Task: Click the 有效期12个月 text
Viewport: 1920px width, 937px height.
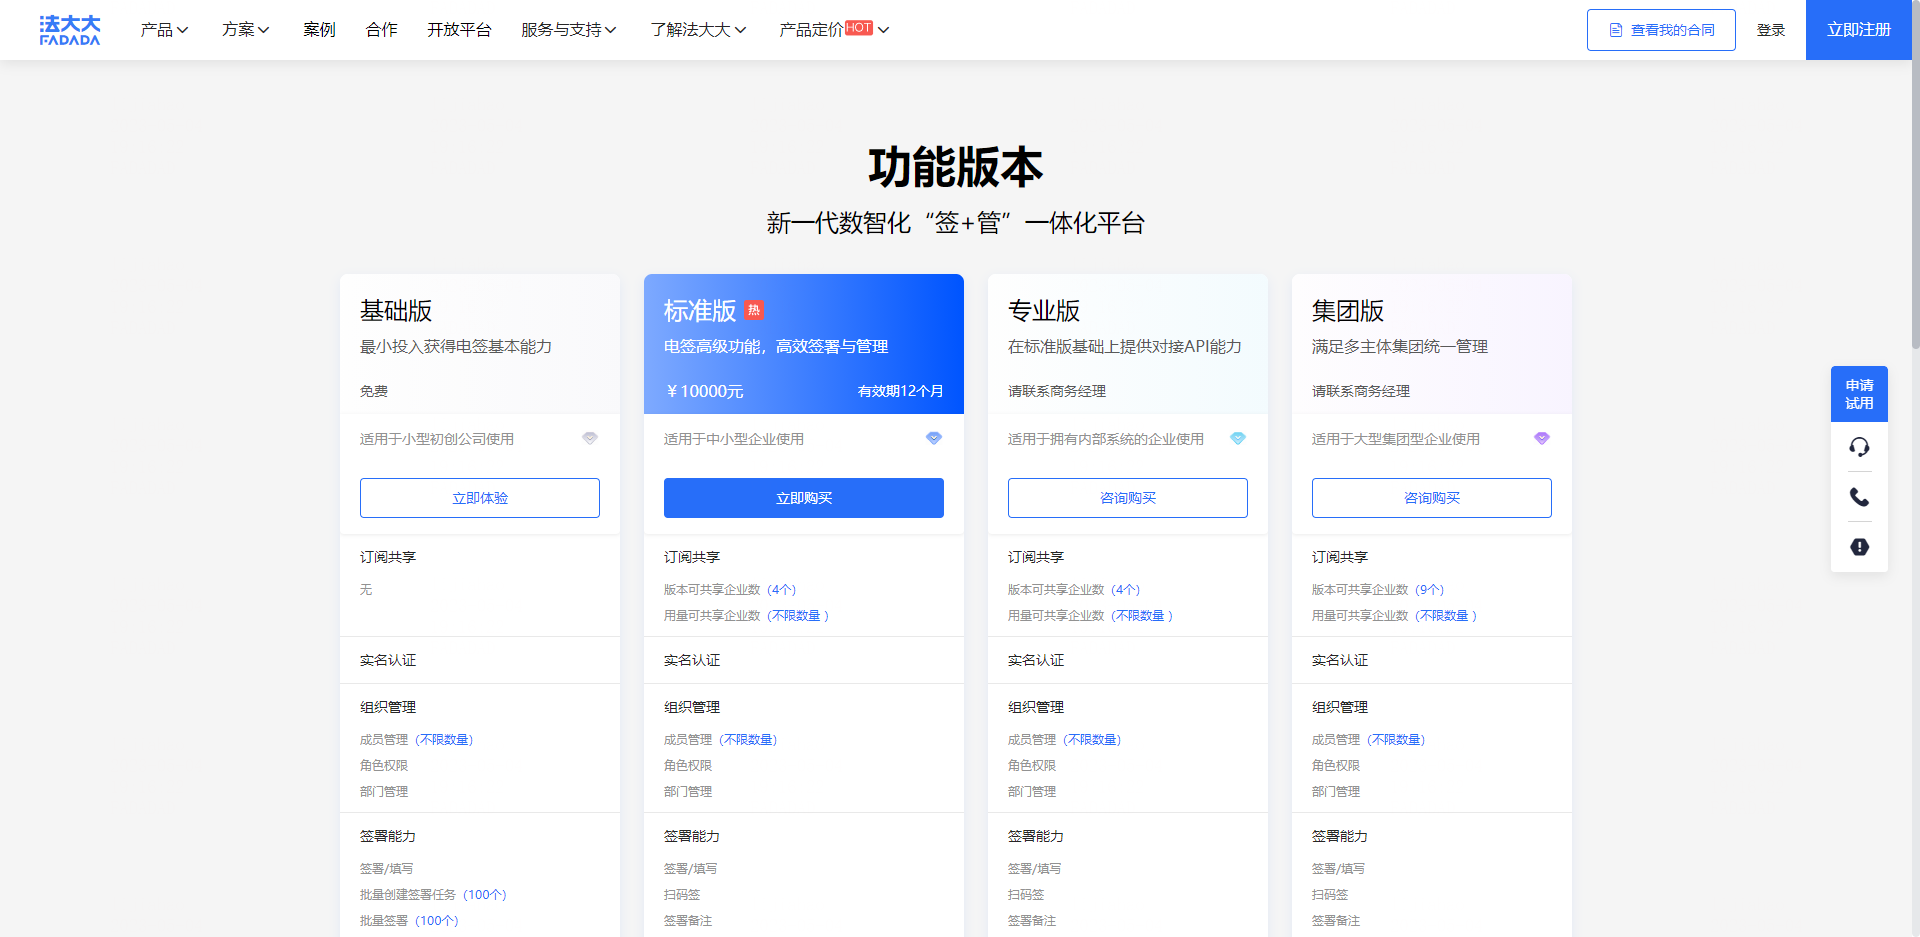Action: point(900,391)
